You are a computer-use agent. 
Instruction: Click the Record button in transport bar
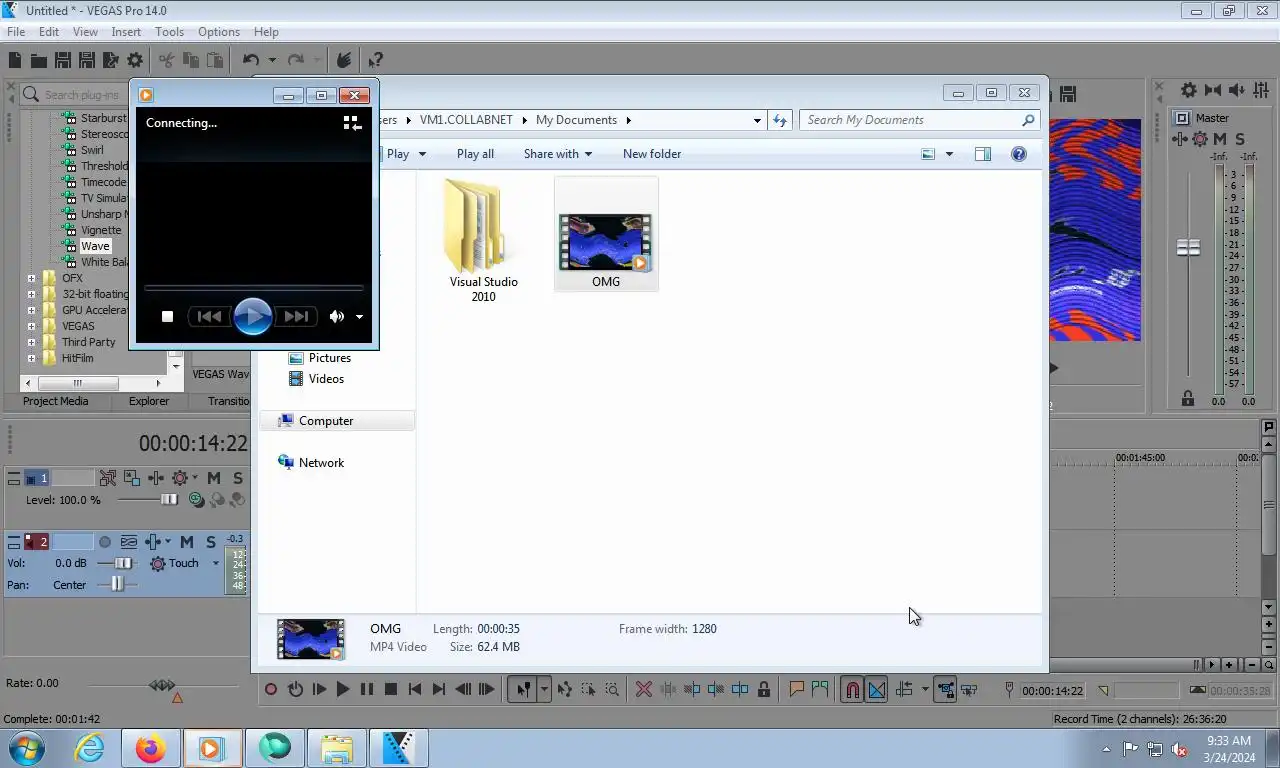pyautogui.click(x=271, y=689)
